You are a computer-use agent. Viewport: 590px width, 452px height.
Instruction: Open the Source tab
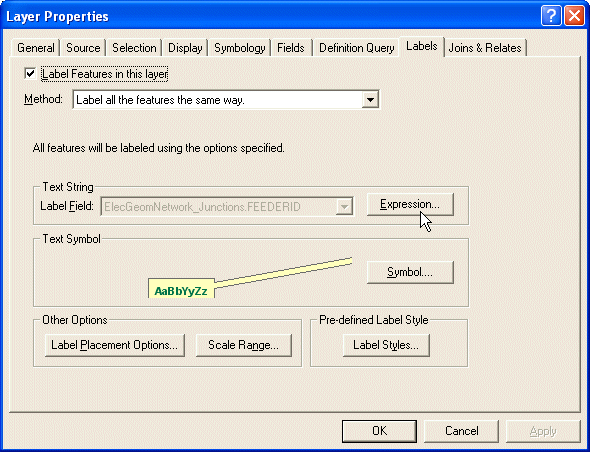click(x=83, y=48)
